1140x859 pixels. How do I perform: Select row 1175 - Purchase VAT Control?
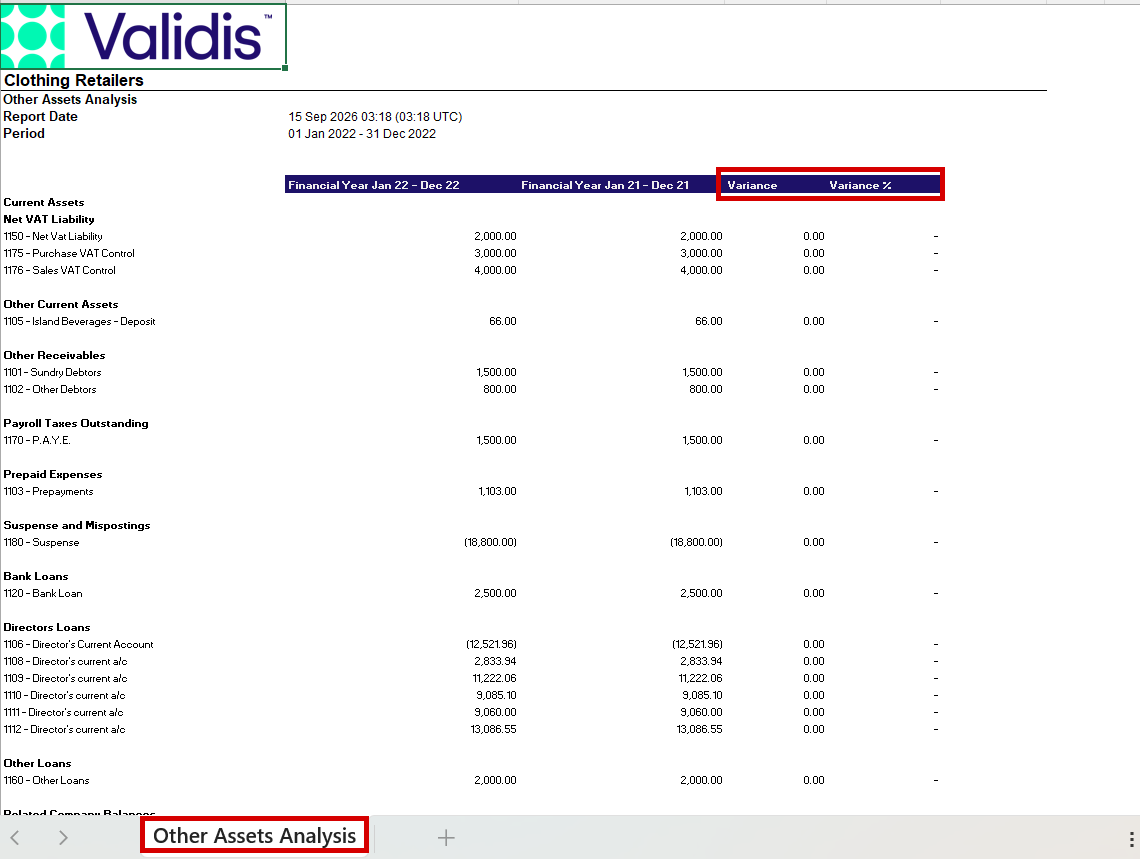[x=69, y=253]
